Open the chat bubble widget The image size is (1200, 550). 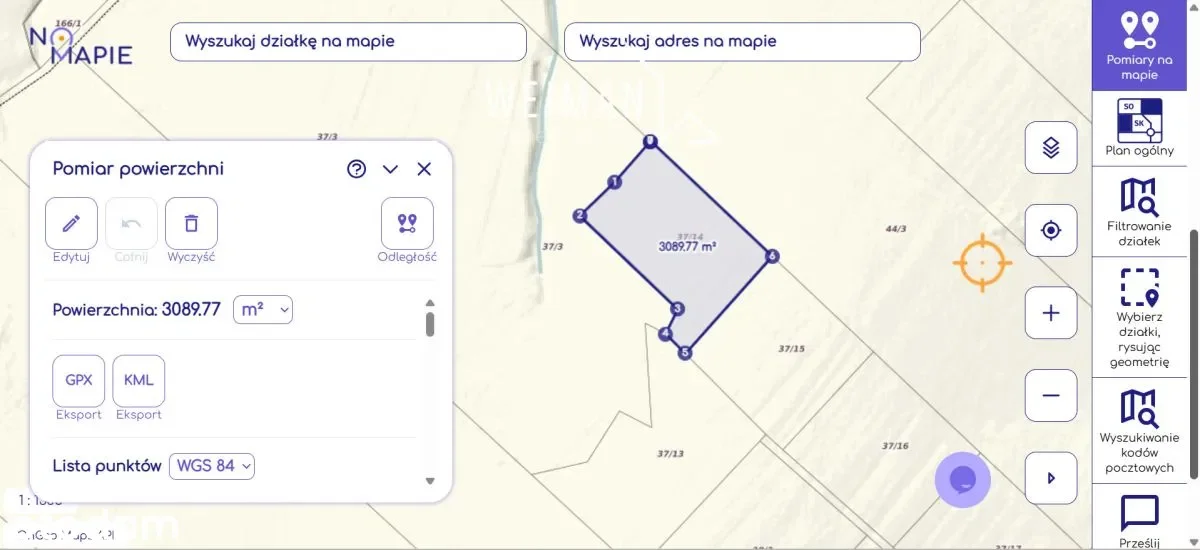962,480
